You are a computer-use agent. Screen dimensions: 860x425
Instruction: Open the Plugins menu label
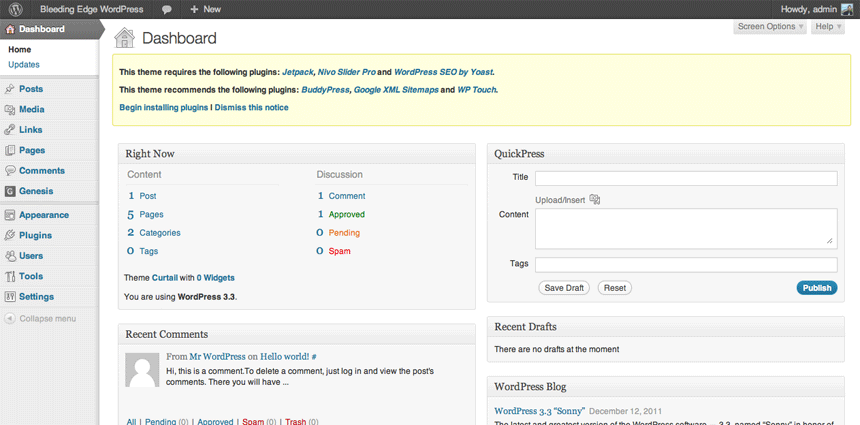coord(36,235)
